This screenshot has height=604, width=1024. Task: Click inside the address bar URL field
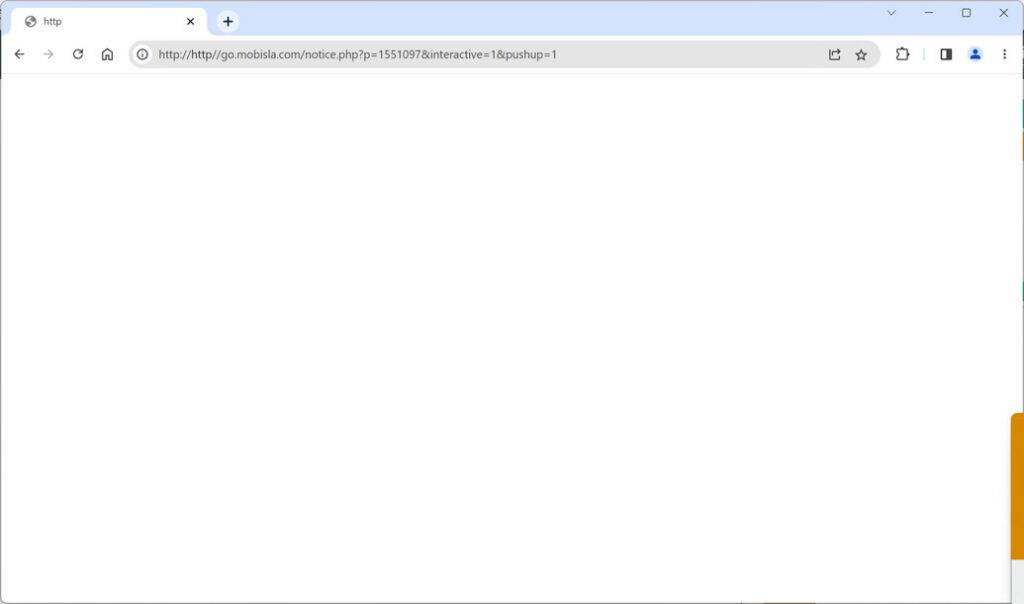(x=400, y=55)
